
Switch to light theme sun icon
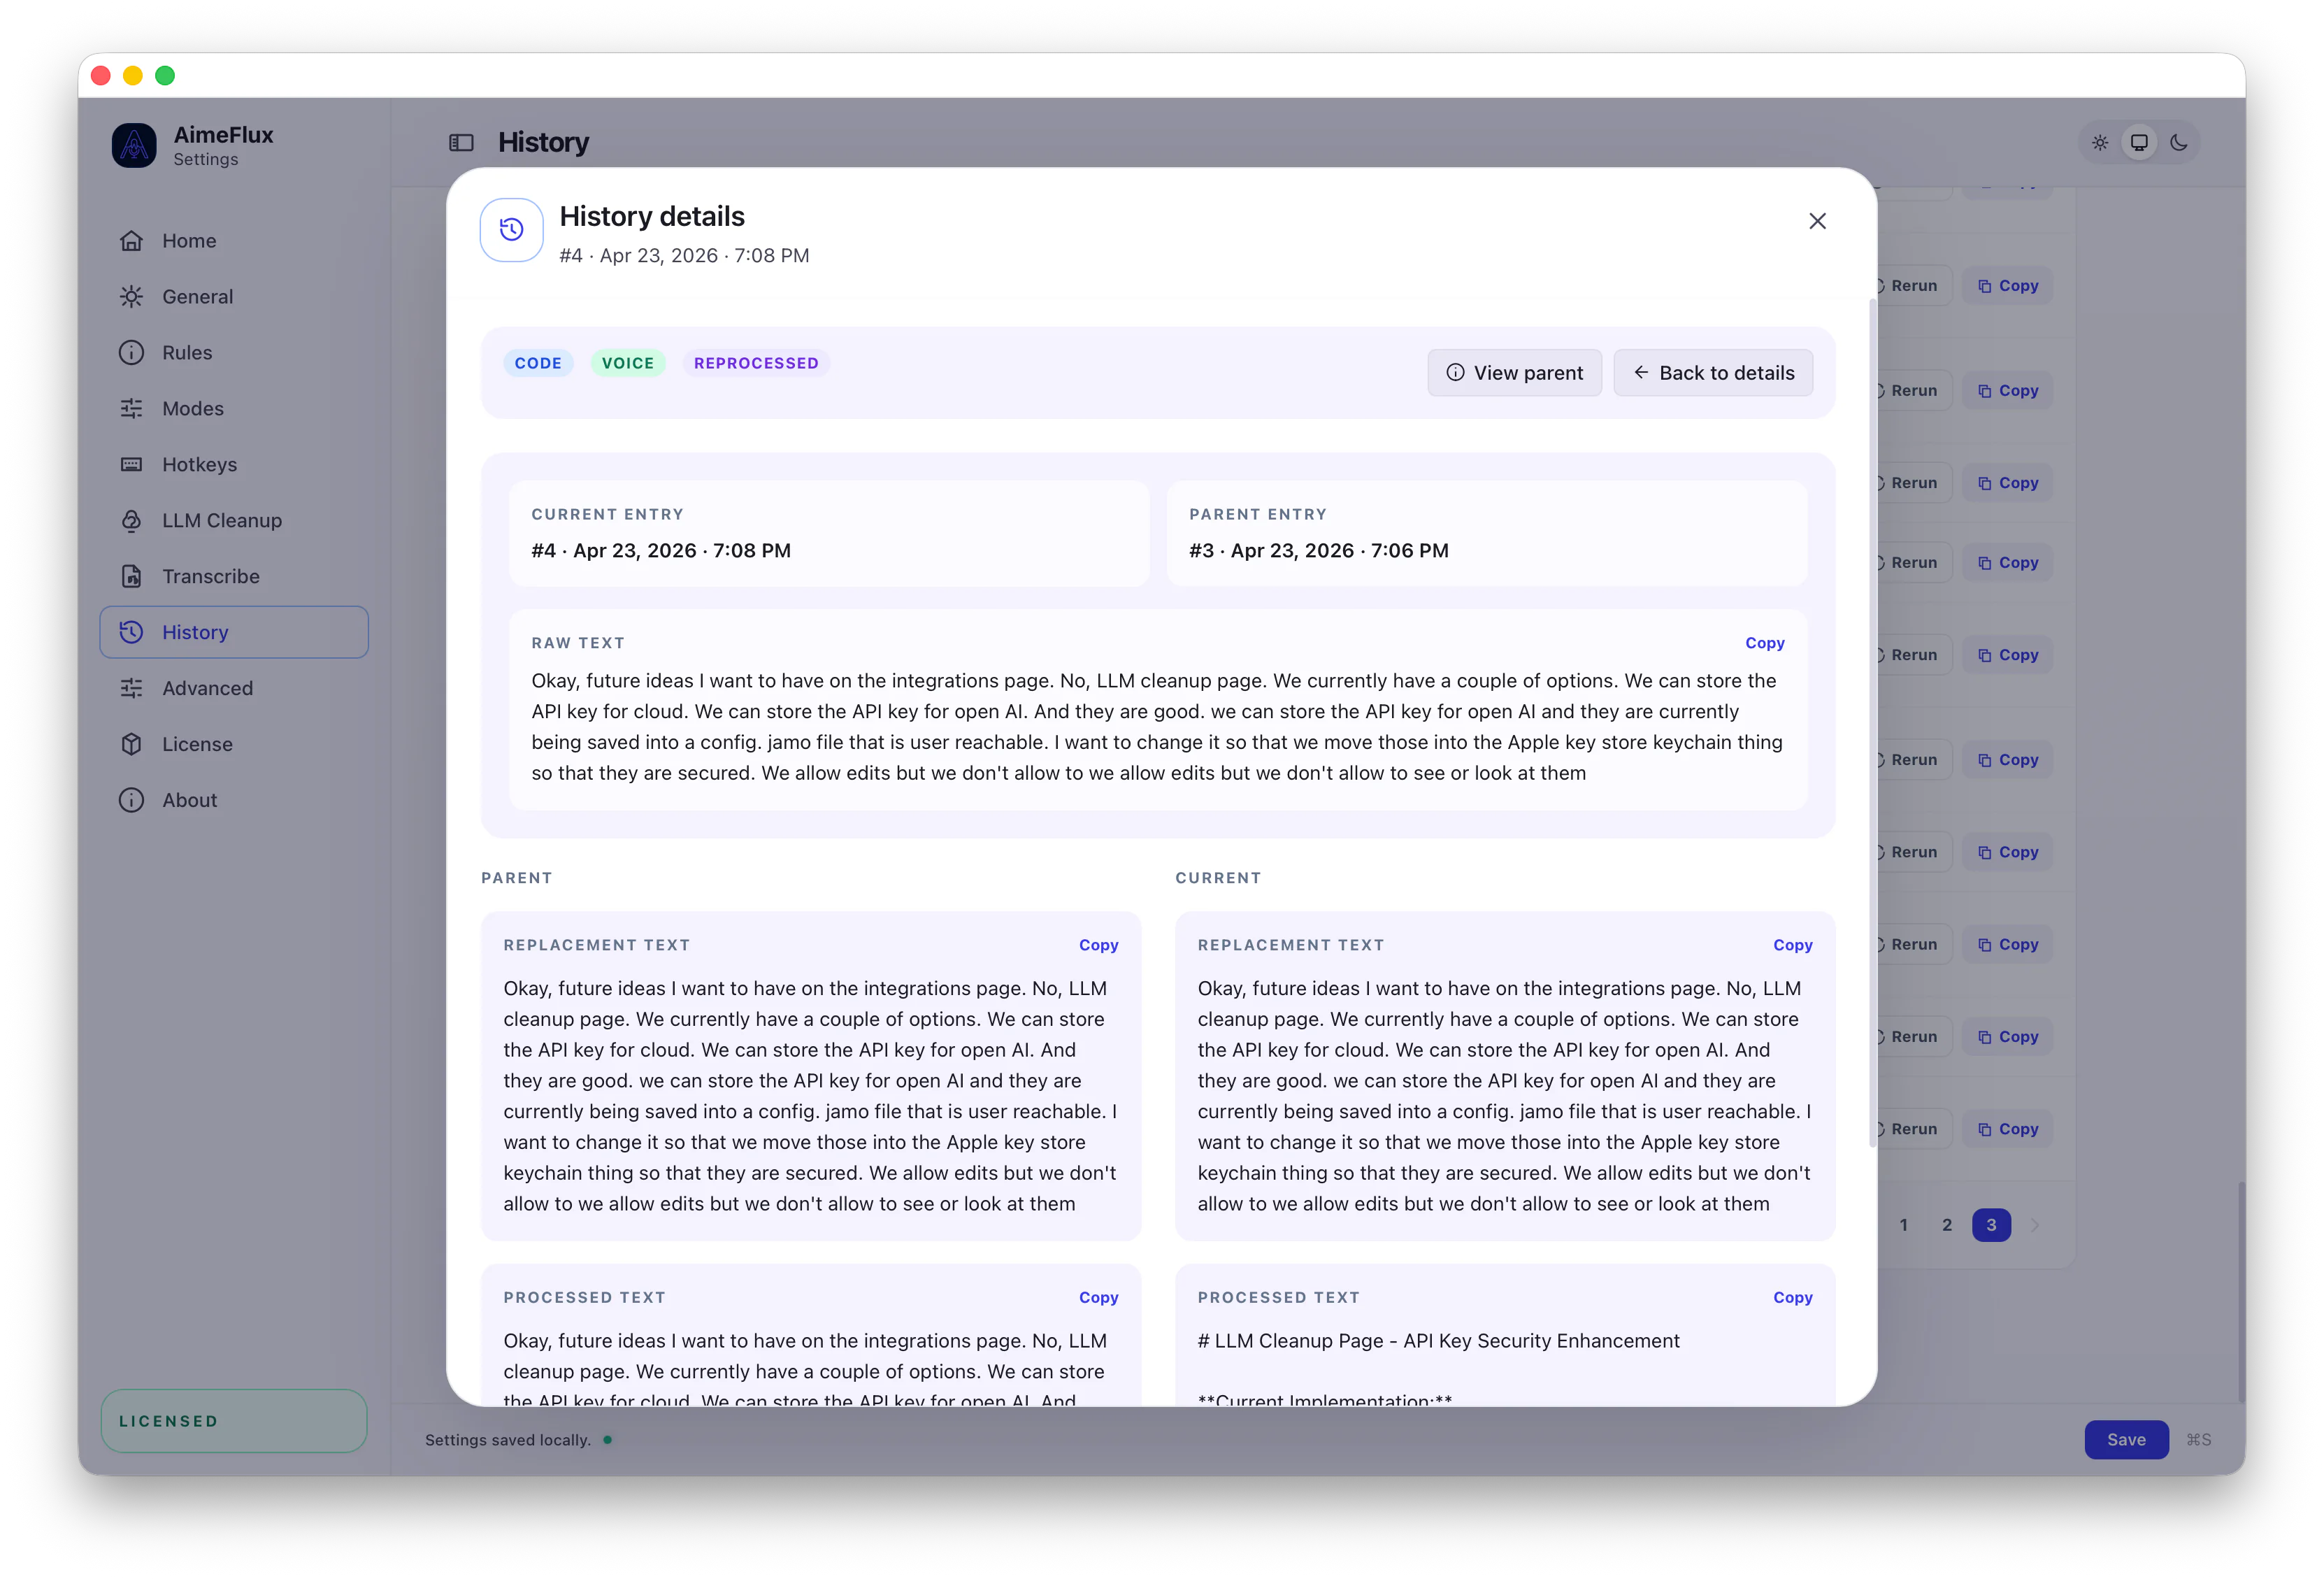click(x=2100, y=143)
